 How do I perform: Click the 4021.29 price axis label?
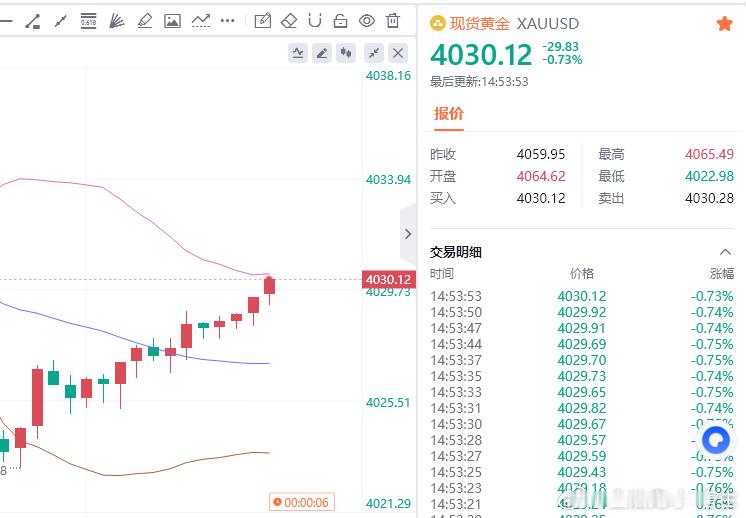pyautogui.click(x=388, y=504)
